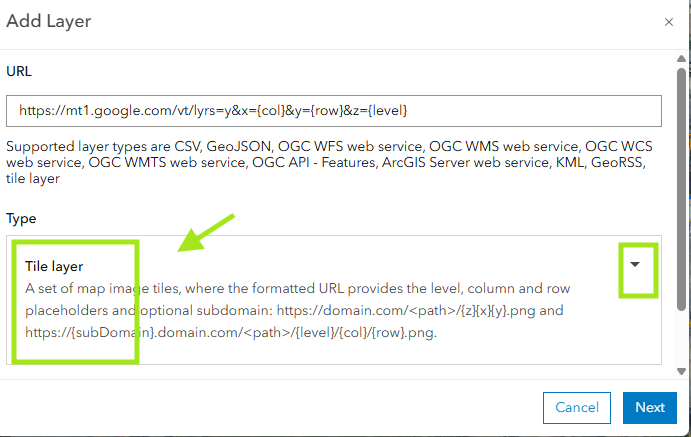The width and height of the screenshot is (691, 437).
Task: Click the blank footer area beside Cancel
Action: [x=264, y=407]
